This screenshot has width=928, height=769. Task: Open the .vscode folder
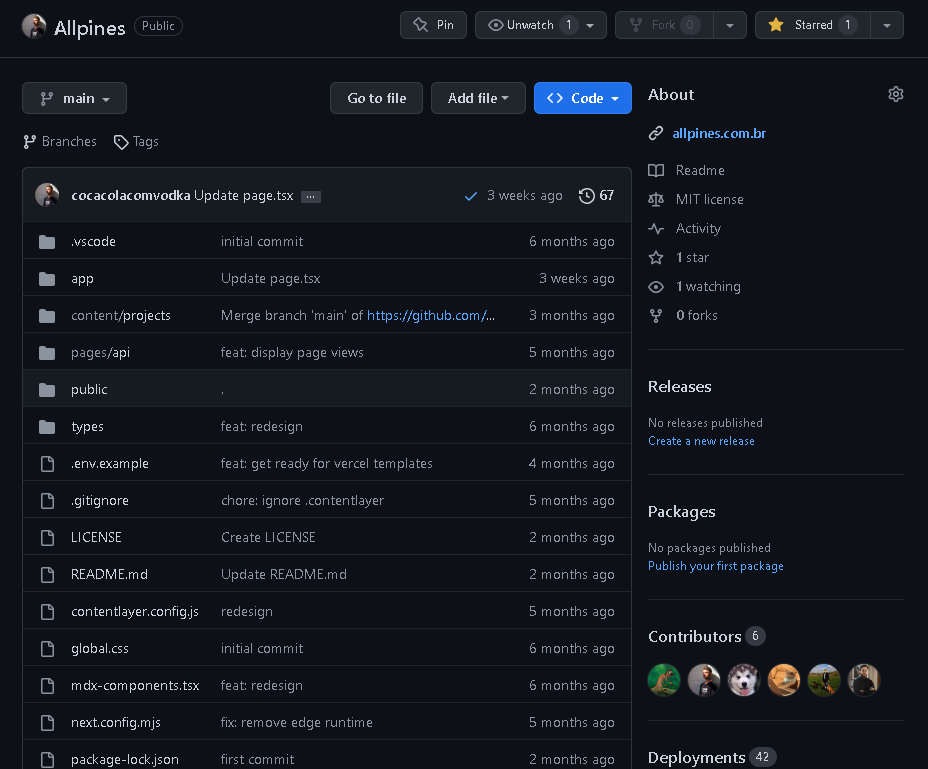[x=94, y=242]
